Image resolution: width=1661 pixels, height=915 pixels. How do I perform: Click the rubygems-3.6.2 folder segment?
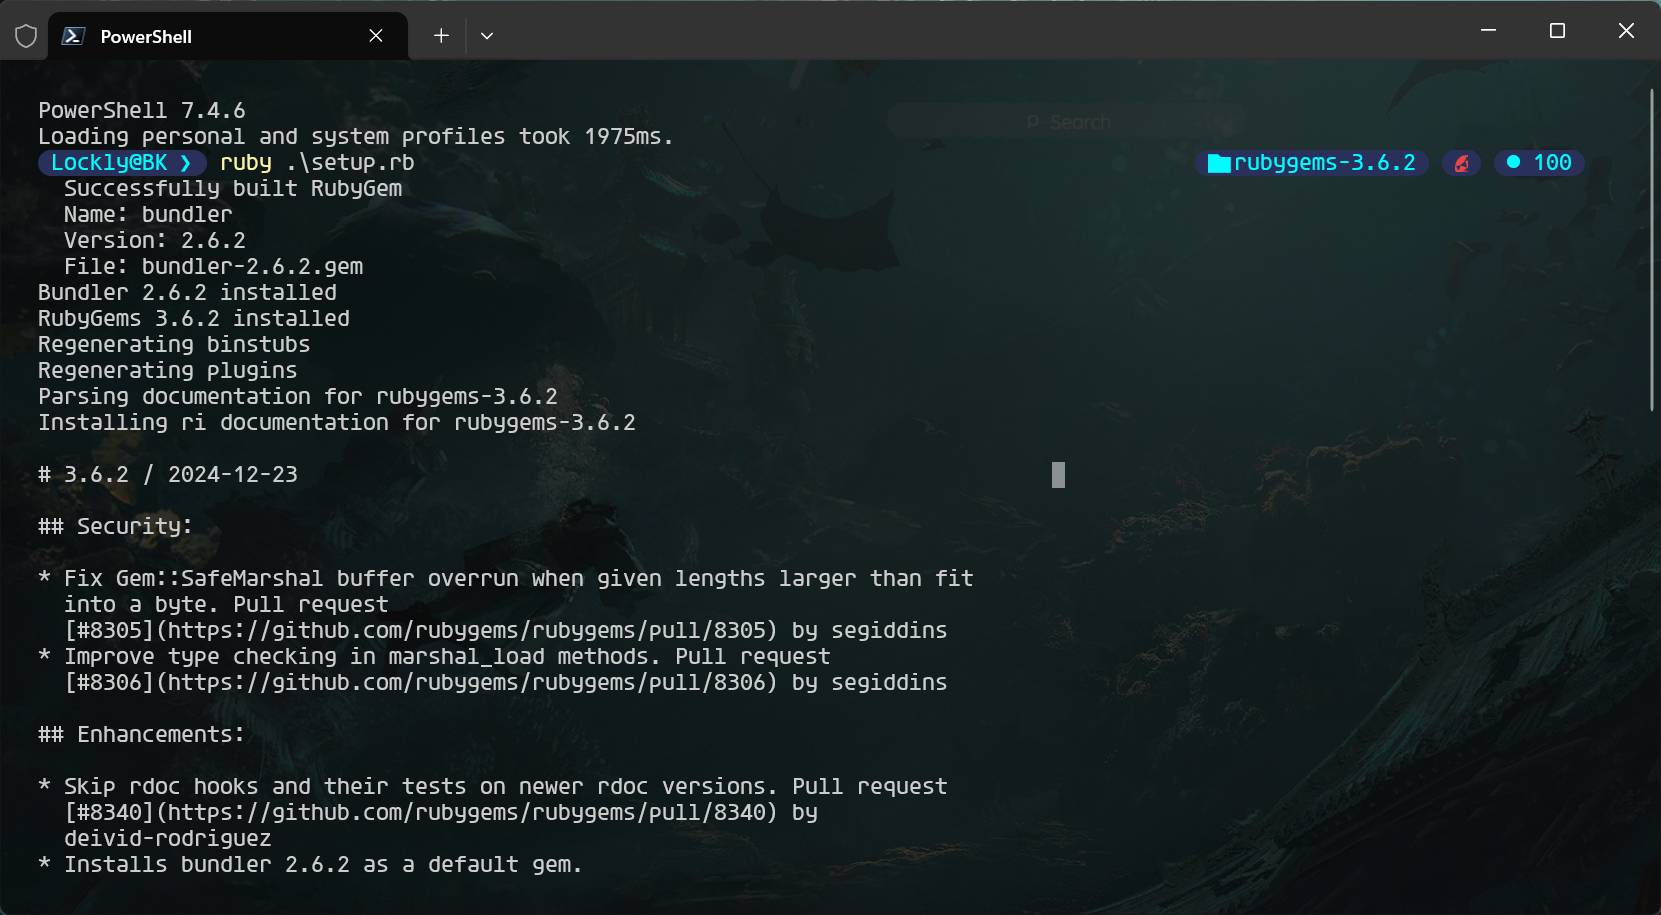point(1312,163)
